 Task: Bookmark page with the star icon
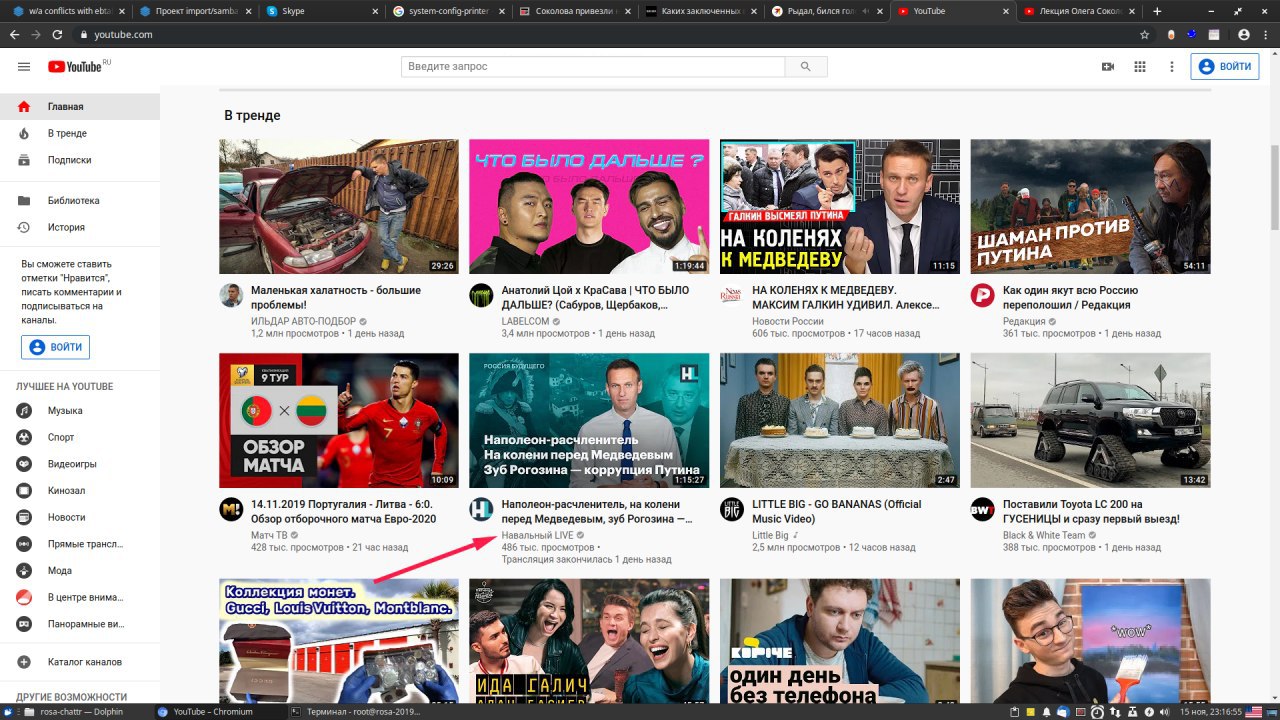[1145, 34]
